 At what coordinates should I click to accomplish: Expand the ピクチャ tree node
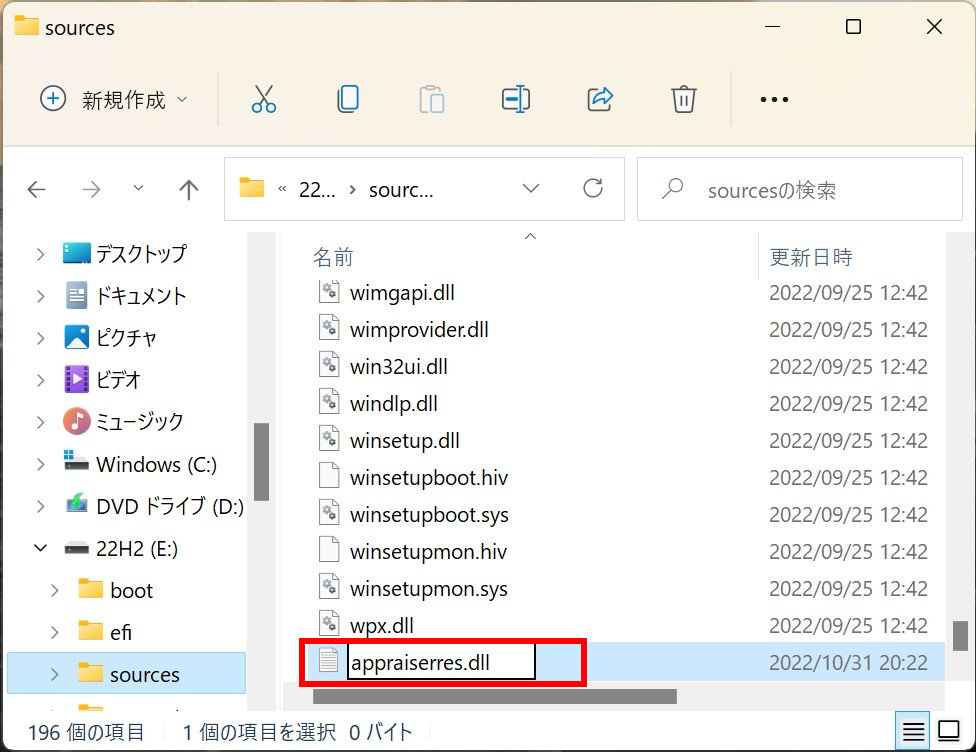click(x=40, y=338)
